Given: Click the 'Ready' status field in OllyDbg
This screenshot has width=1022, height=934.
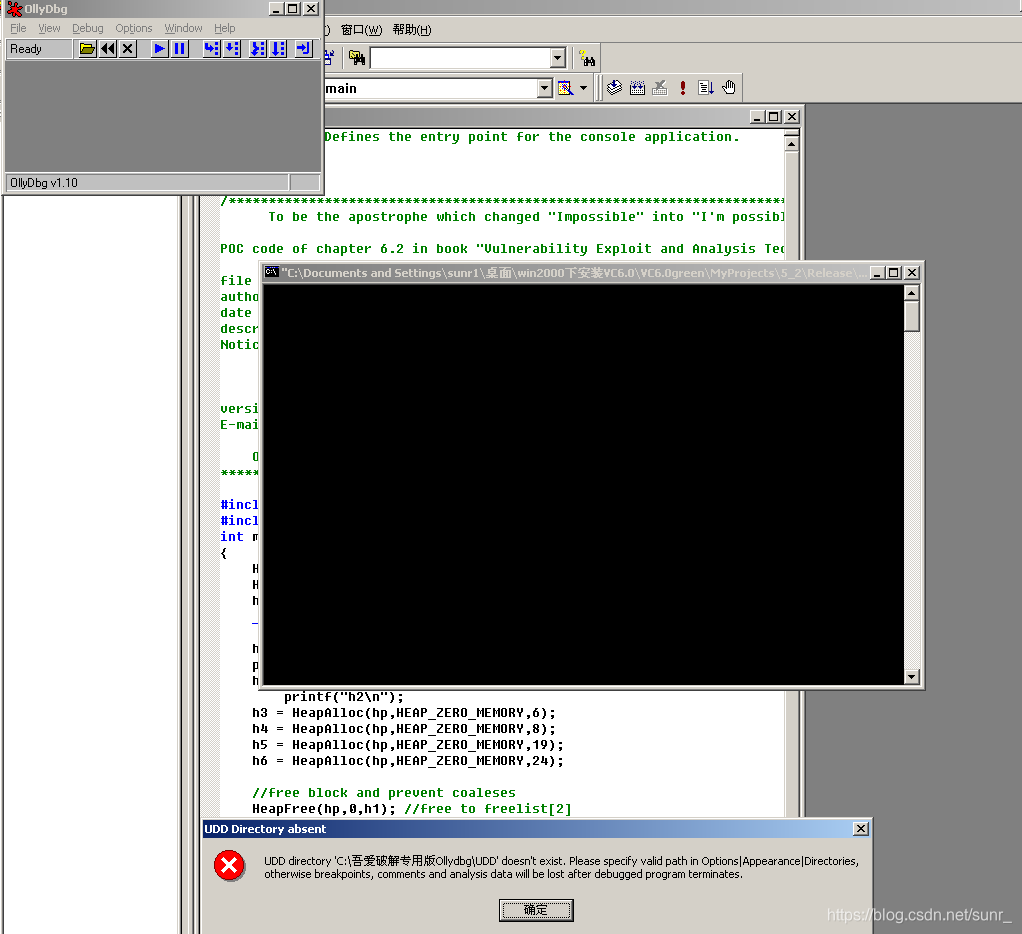Looking at the screenshot, I should tap(39, 49).
